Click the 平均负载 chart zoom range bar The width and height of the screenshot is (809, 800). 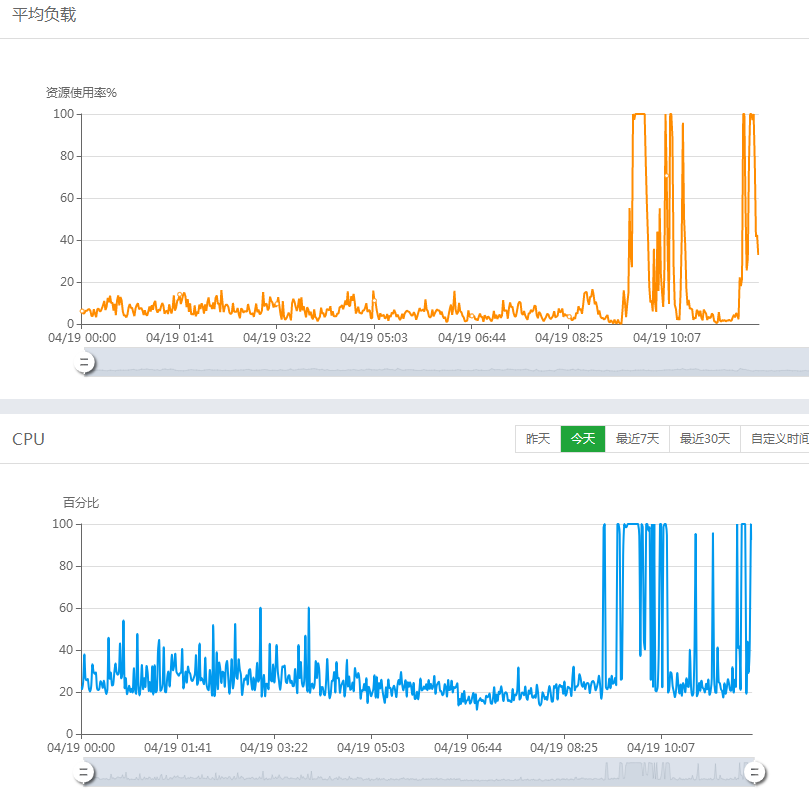coord(447,362)
